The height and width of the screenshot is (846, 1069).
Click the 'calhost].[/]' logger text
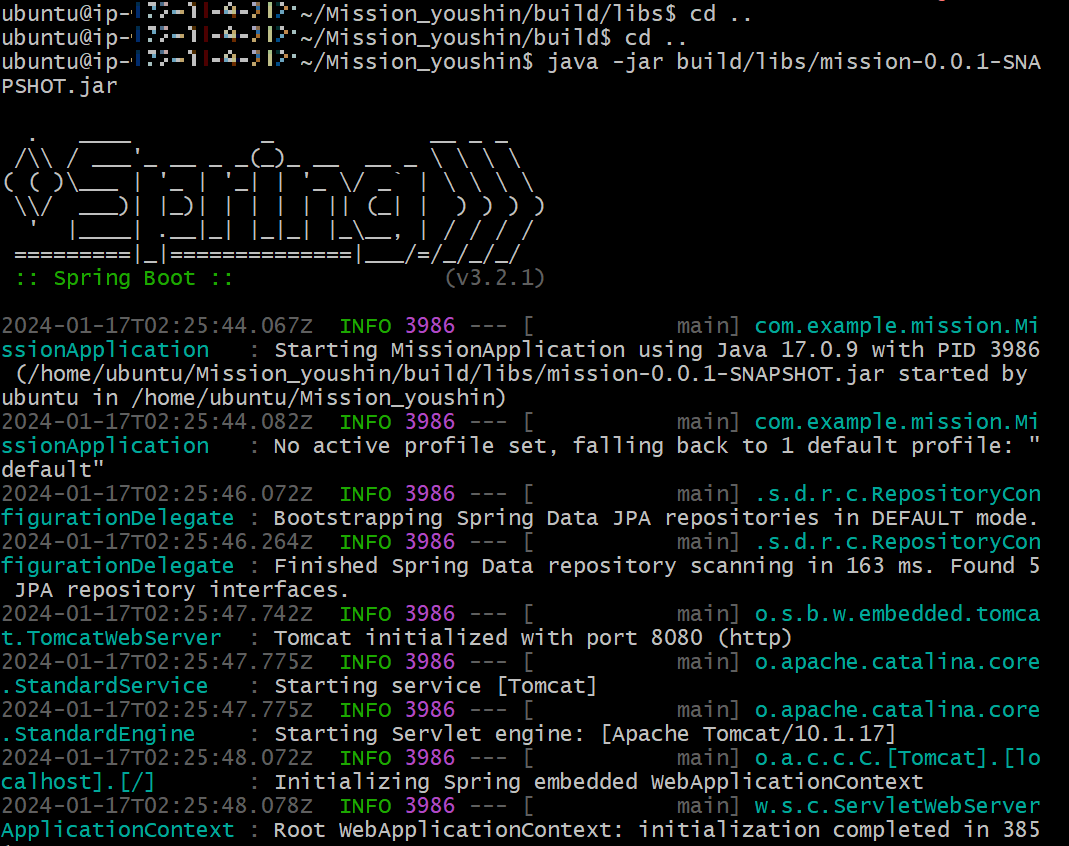[78, 782]
